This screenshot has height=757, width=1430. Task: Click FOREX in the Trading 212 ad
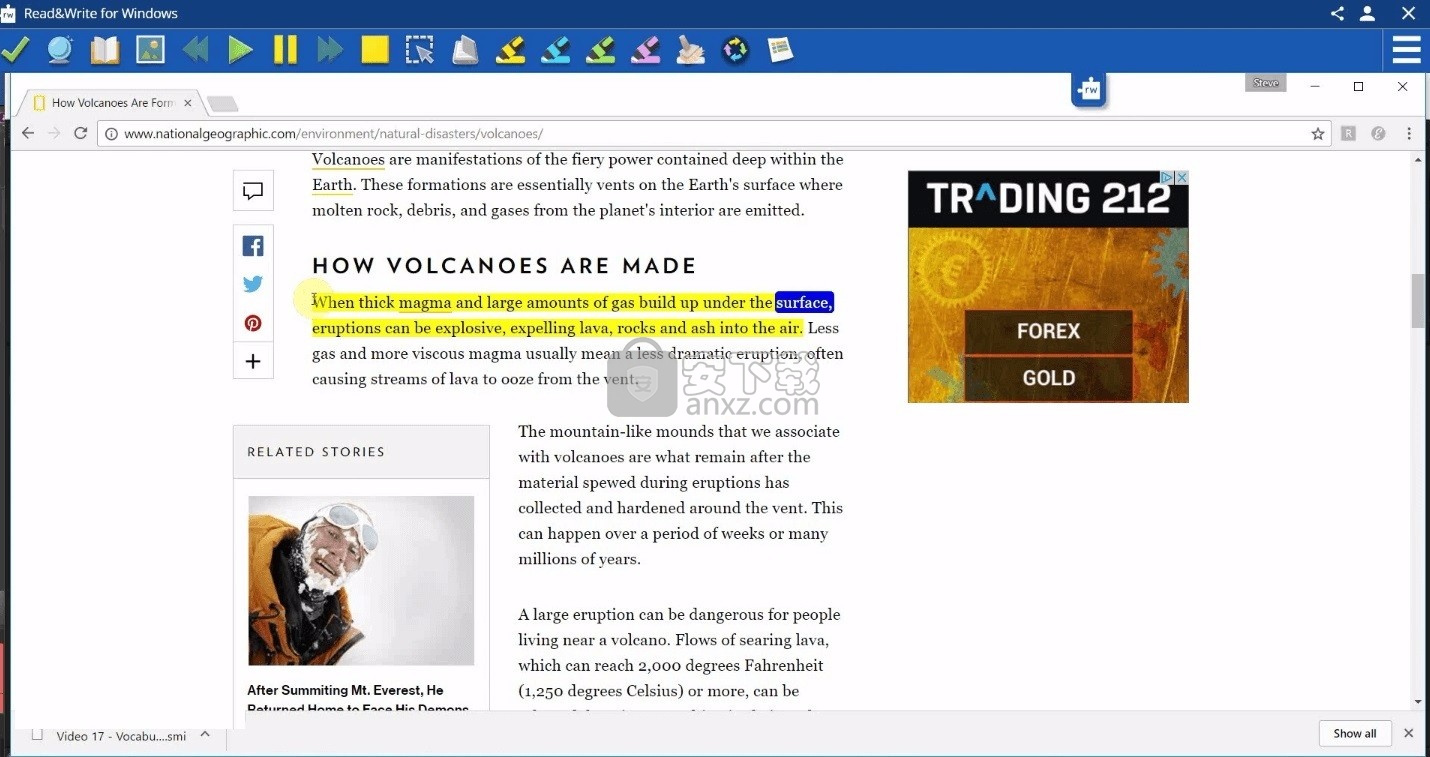tap(1048, 331)
